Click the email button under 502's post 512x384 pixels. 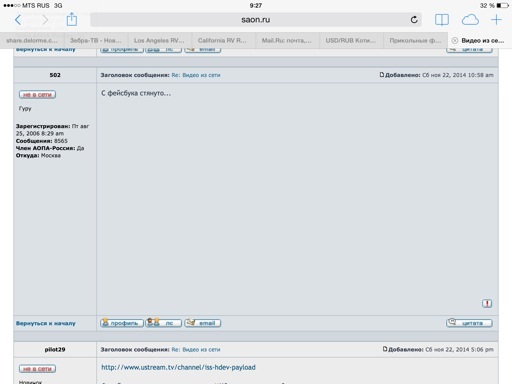[x=203, y=323]
